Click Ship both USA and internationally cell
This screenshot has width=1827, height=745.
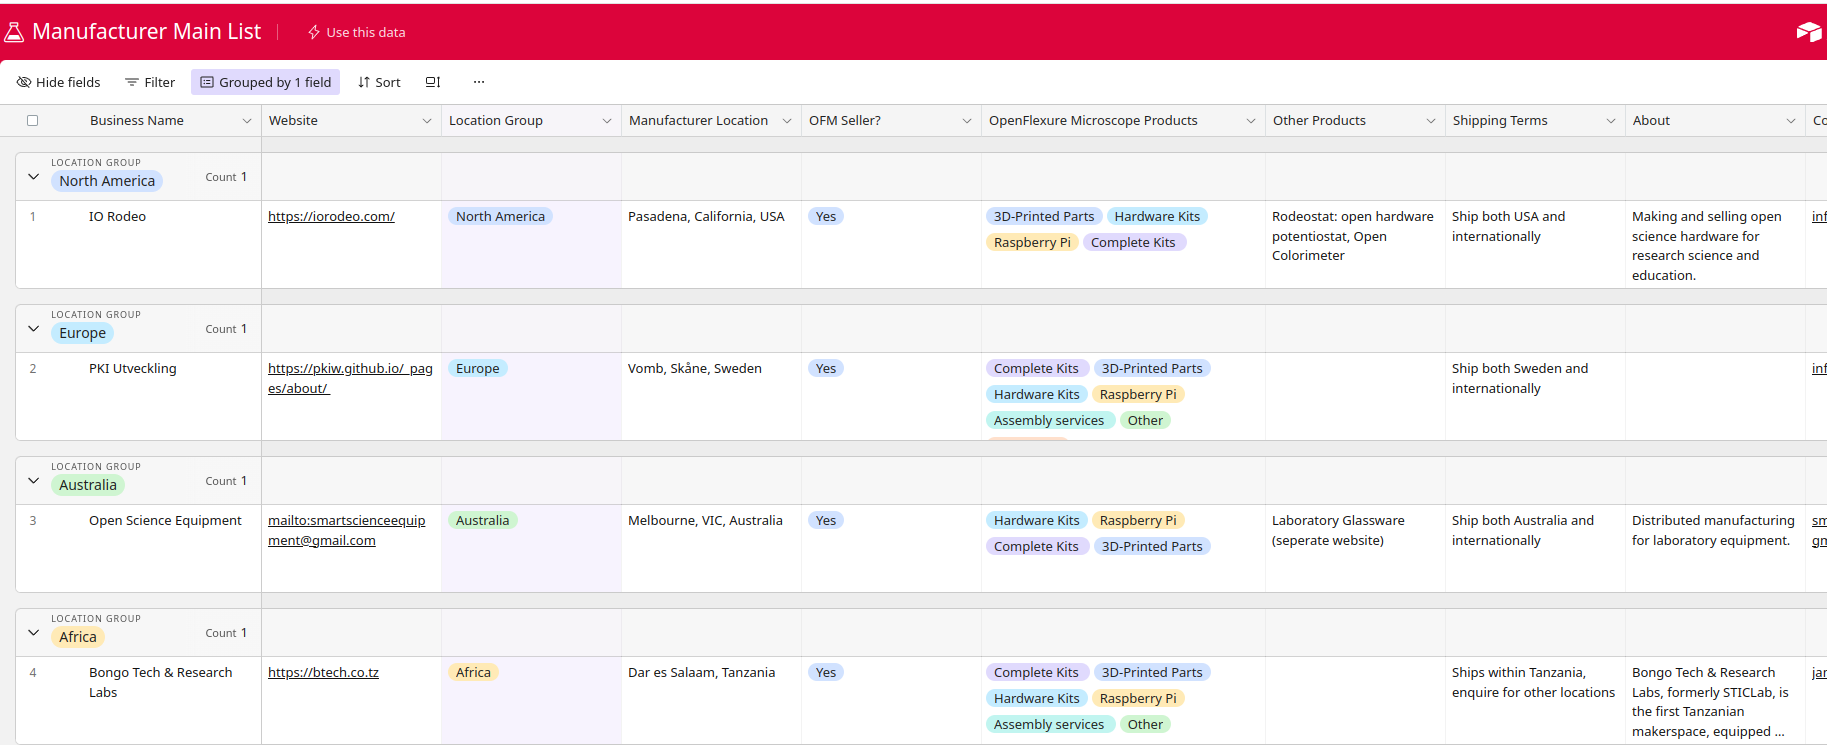click(1535, 245)
